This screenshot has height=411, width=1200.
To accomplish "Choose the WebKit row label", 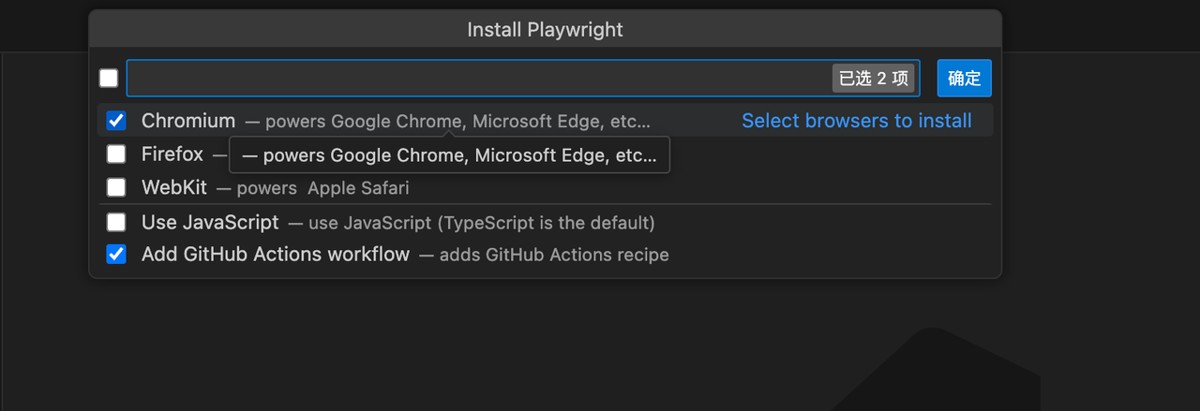I will 174,187.
